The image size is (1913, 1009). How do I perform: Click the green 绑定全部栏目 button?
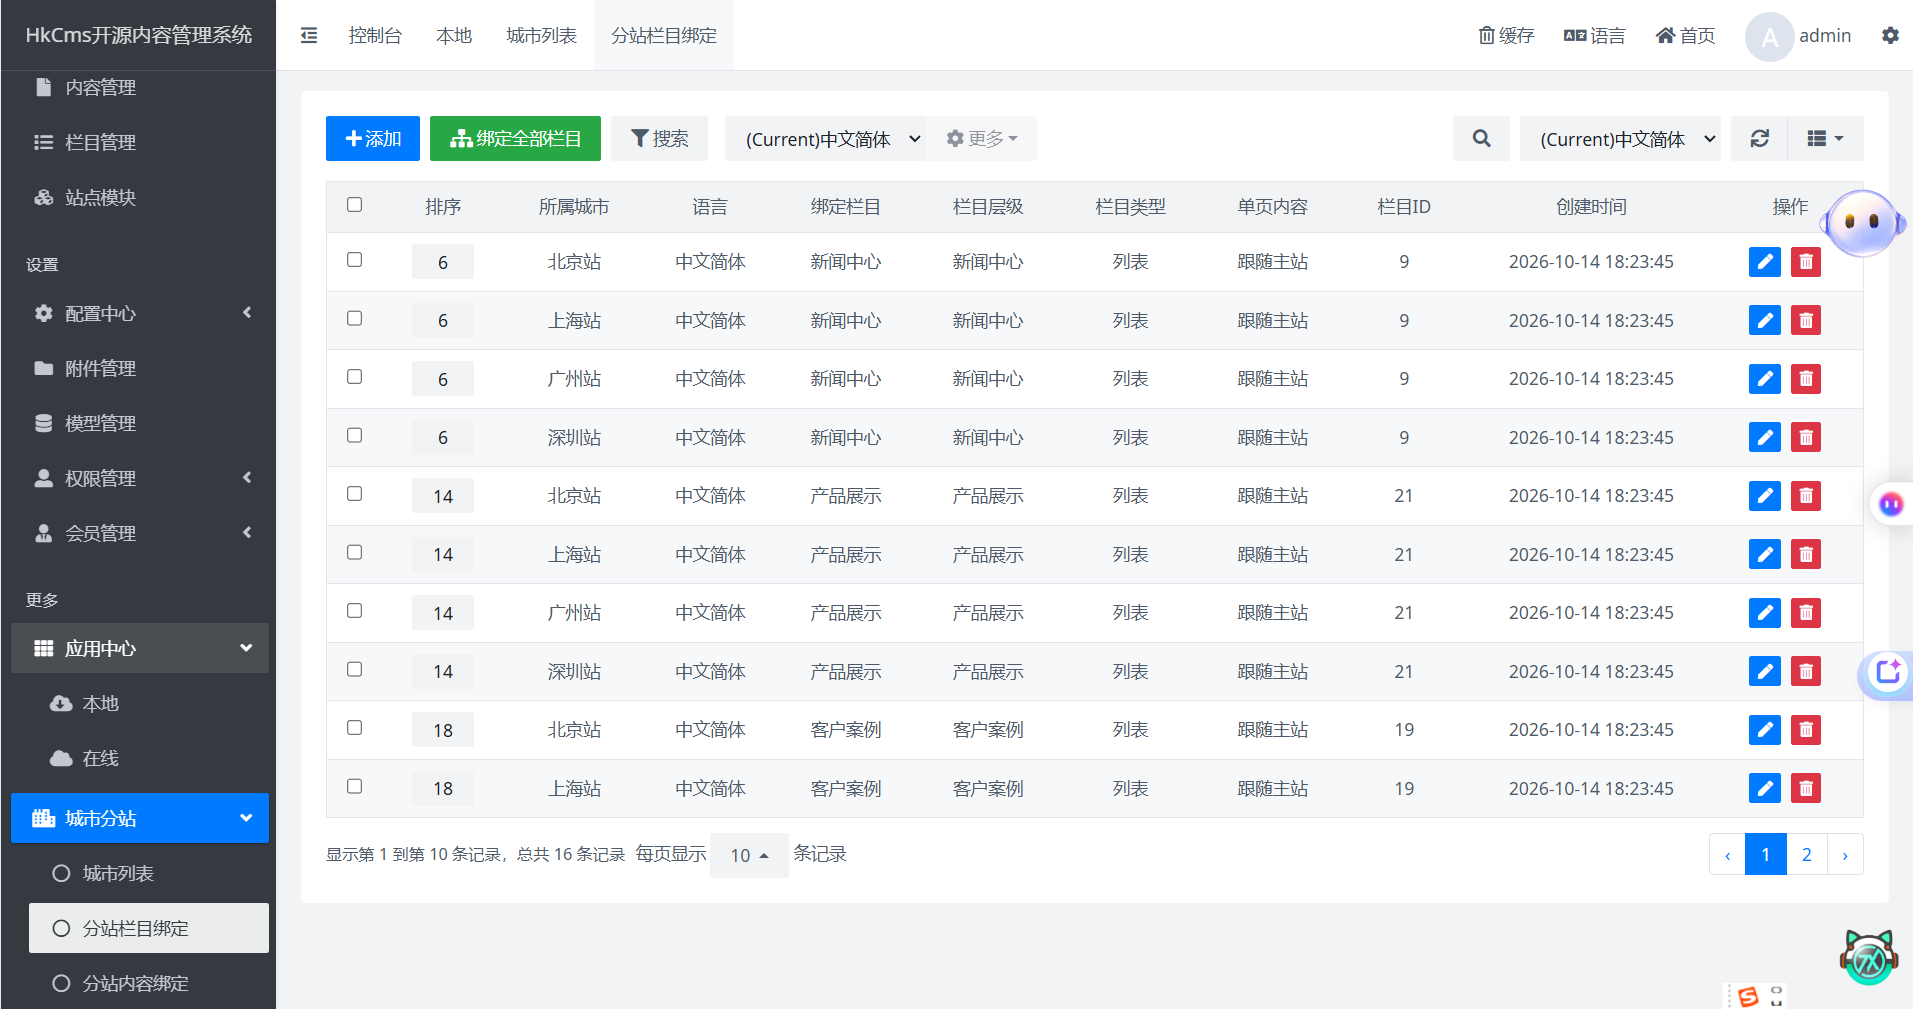(x=515, y=139)
